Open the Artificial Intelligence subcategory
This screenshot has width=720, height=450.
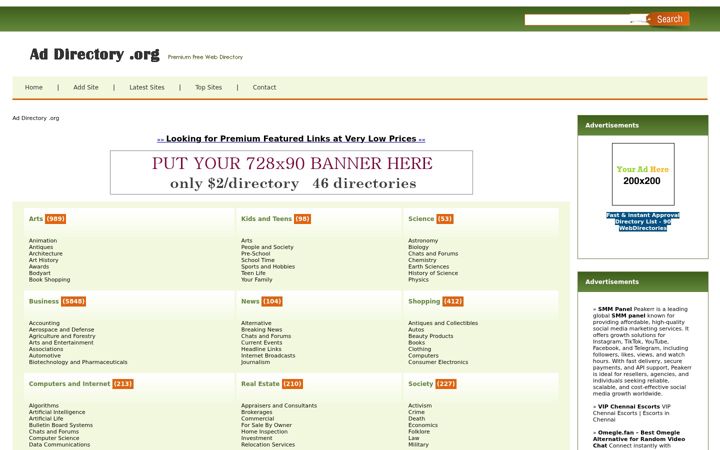point(57,412)
